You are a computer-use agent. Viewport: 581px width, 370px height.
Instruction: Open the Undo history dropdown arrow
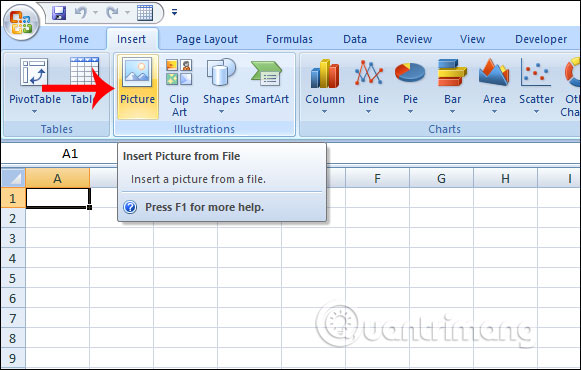point(95,13)
